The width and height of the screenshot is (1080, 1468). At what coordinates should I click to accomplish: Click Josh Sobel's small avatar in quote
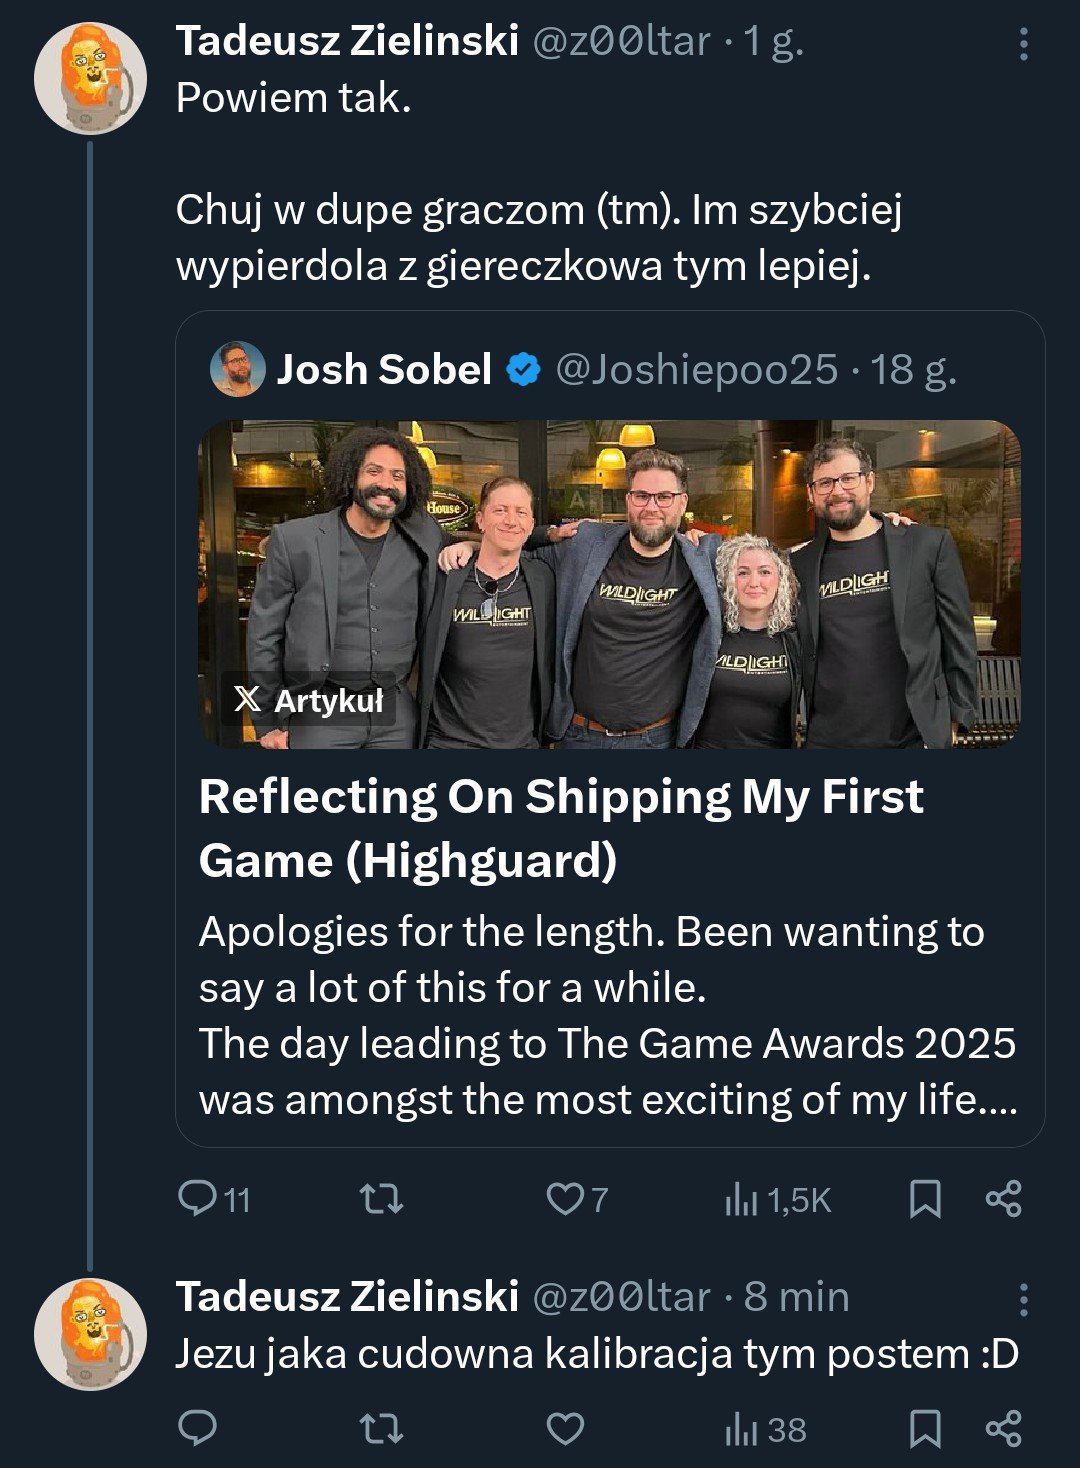pos(237,369)
